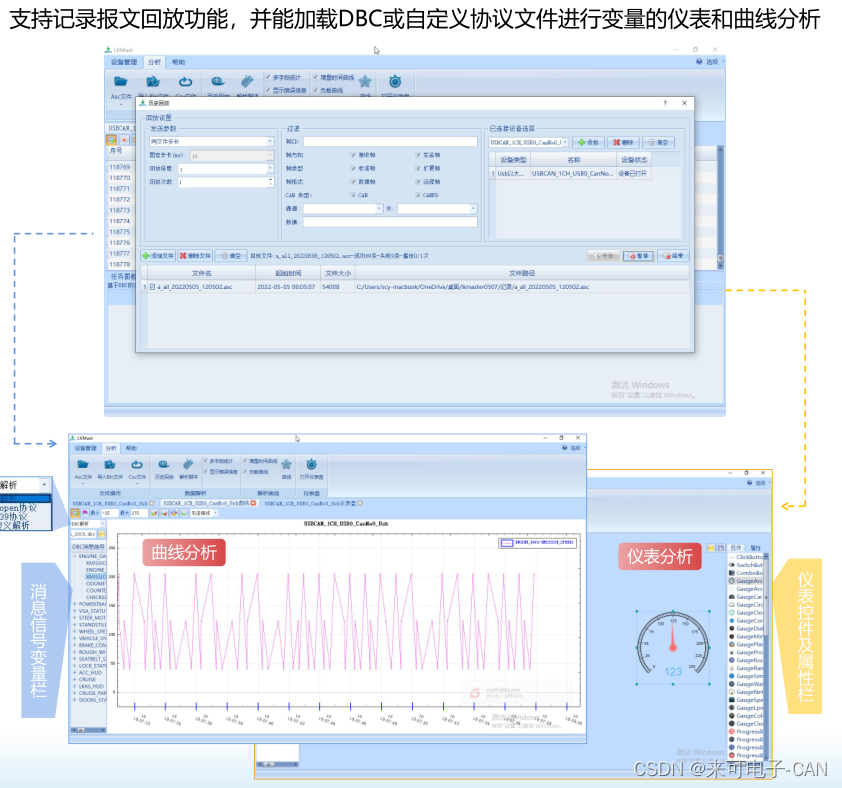Click 添加 device button in playback dialog
842x788 pixels.
pyautogui.click(x=589, y=142)
